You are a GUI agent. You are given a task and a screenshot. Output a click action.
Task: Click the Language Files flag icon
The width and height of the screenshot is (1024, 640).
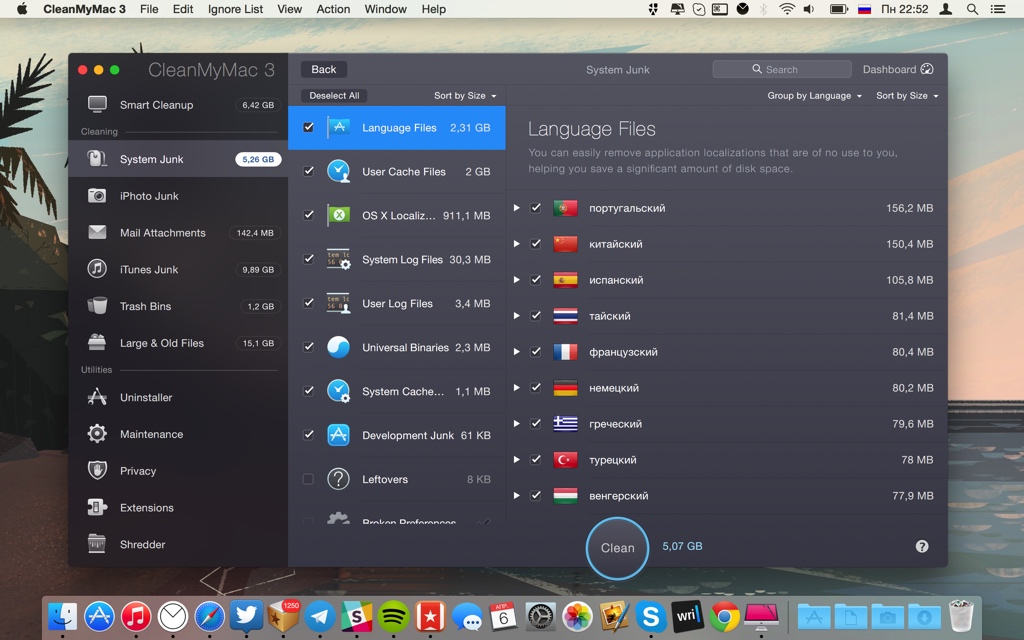tap(338, 127)
